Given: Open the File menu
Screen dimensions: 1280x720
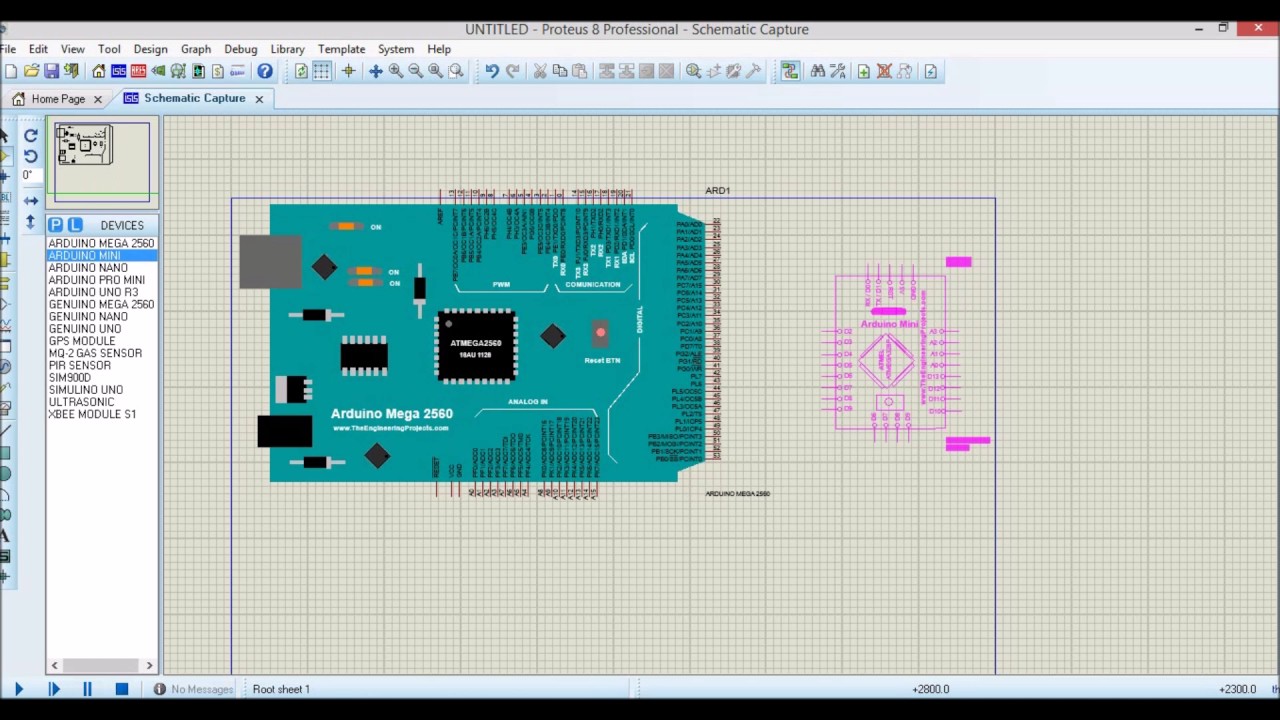Looking at the screenshot, I should point(8,49).
